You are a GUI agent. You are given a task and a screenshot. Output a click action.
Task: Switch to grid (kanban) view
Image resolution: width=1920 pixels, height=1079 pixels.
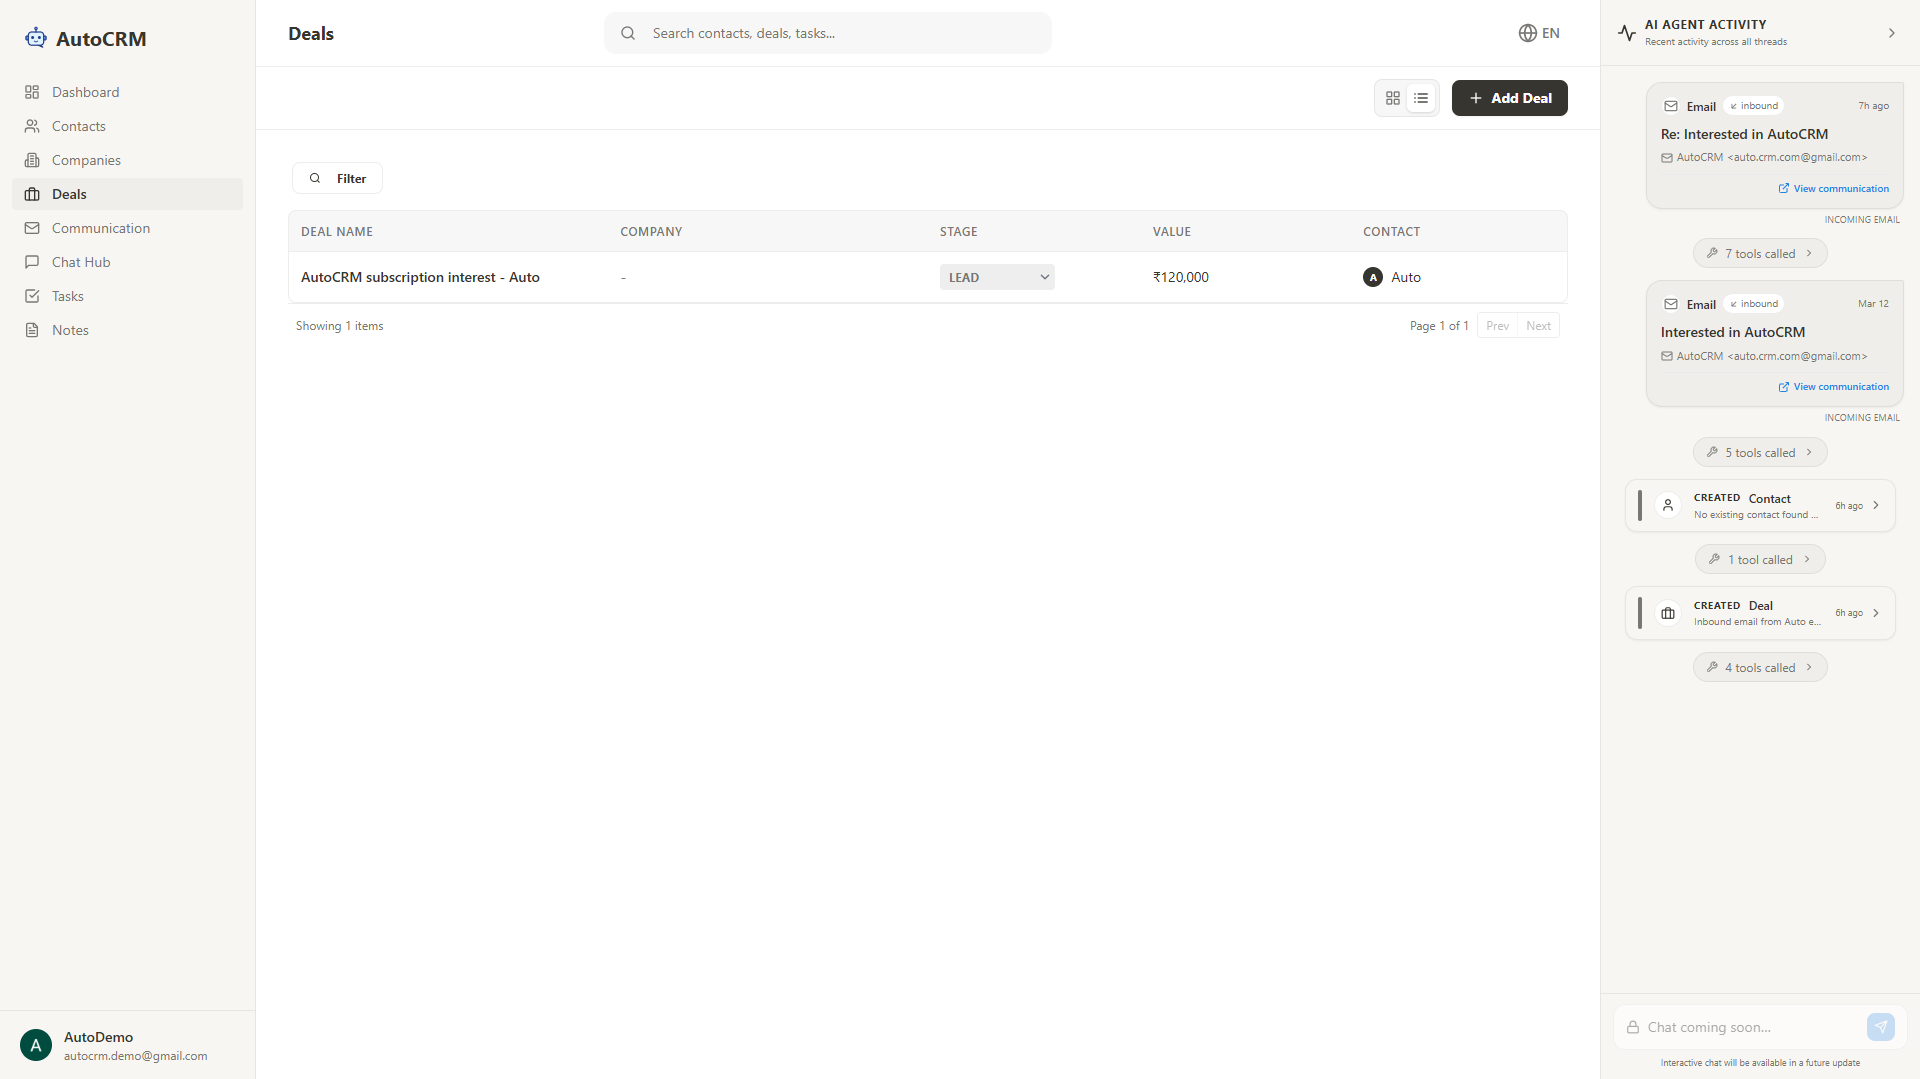point(1393,98)
